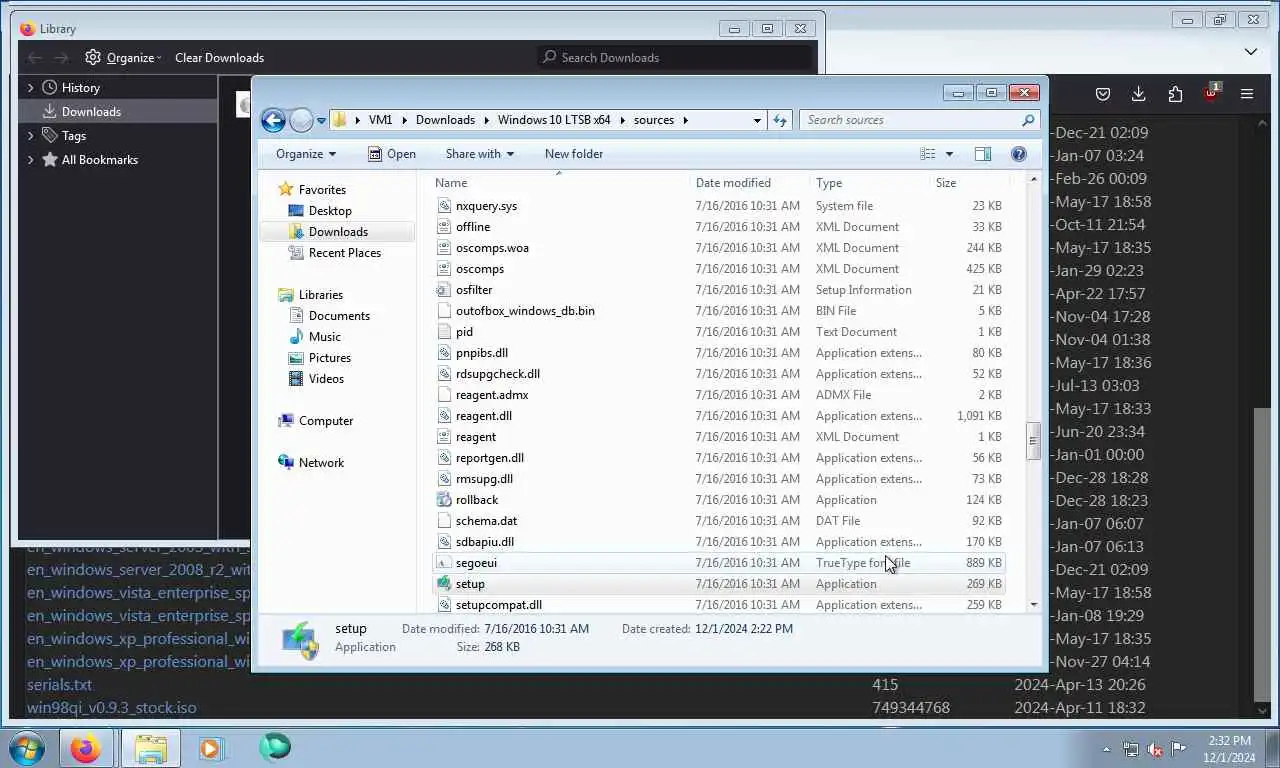Open the address bar history dropdown
The image size is (1280, 768).
click(757, 120)
